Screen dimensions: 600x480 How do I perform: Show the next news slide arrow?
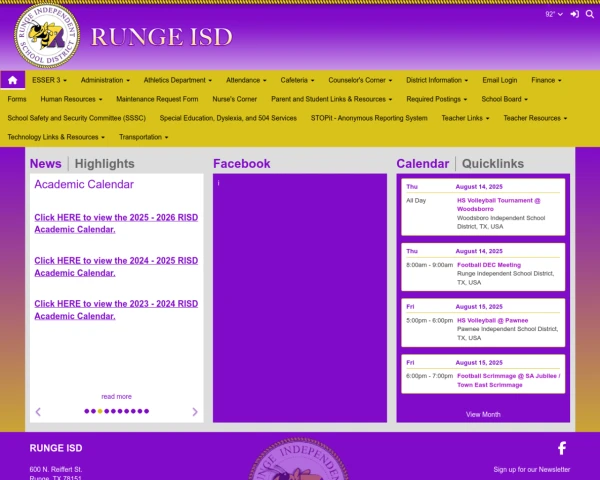click(x=195, y=412)
